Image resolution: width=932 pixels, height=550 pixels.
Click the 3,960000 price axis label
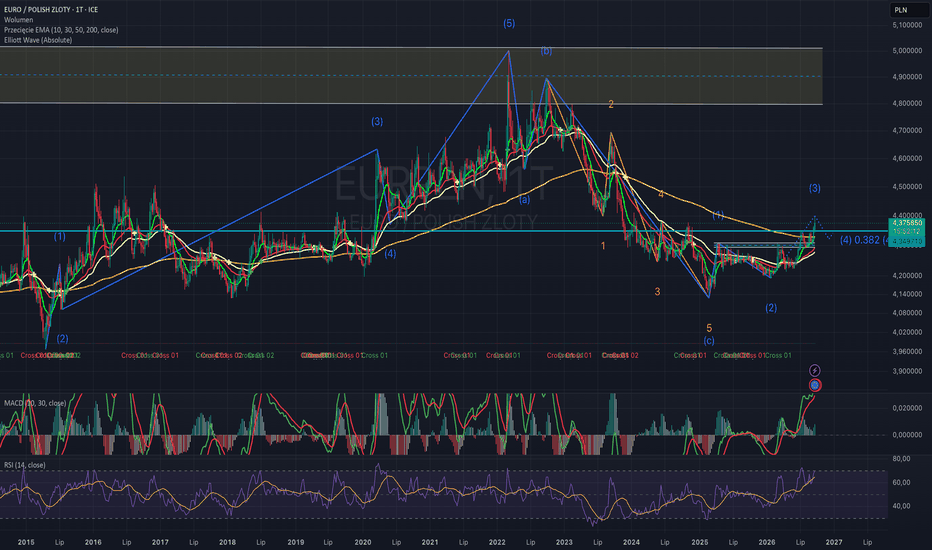pos(907,351)
